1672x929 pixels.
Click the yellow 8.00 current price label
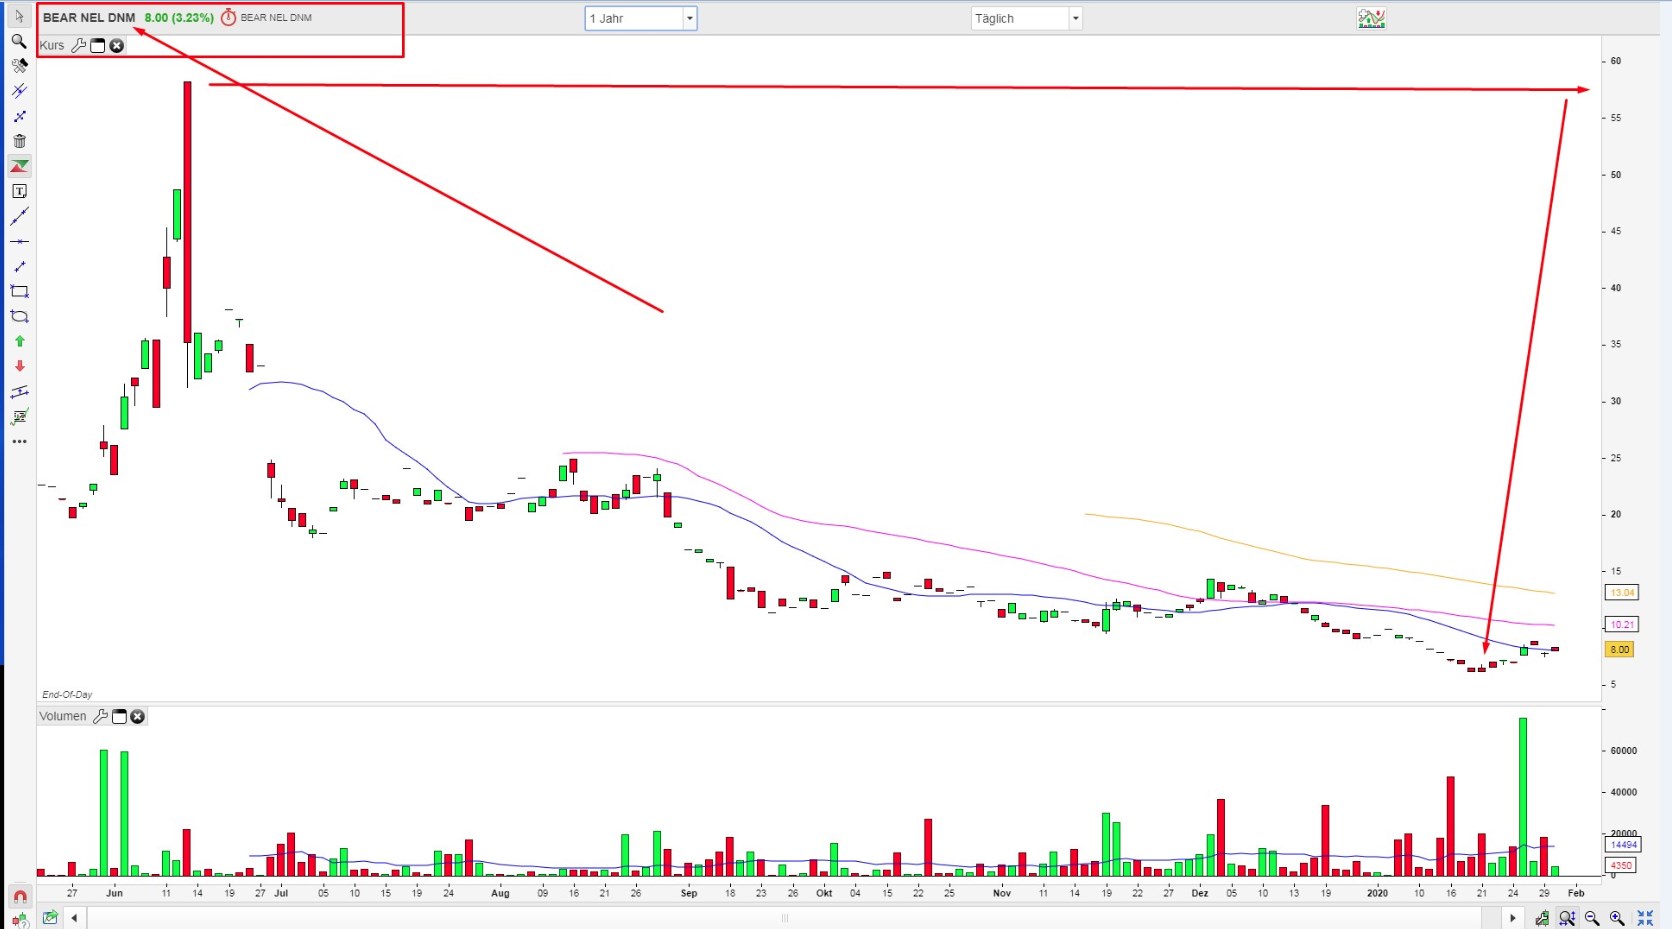click(x=1619, y=649)
